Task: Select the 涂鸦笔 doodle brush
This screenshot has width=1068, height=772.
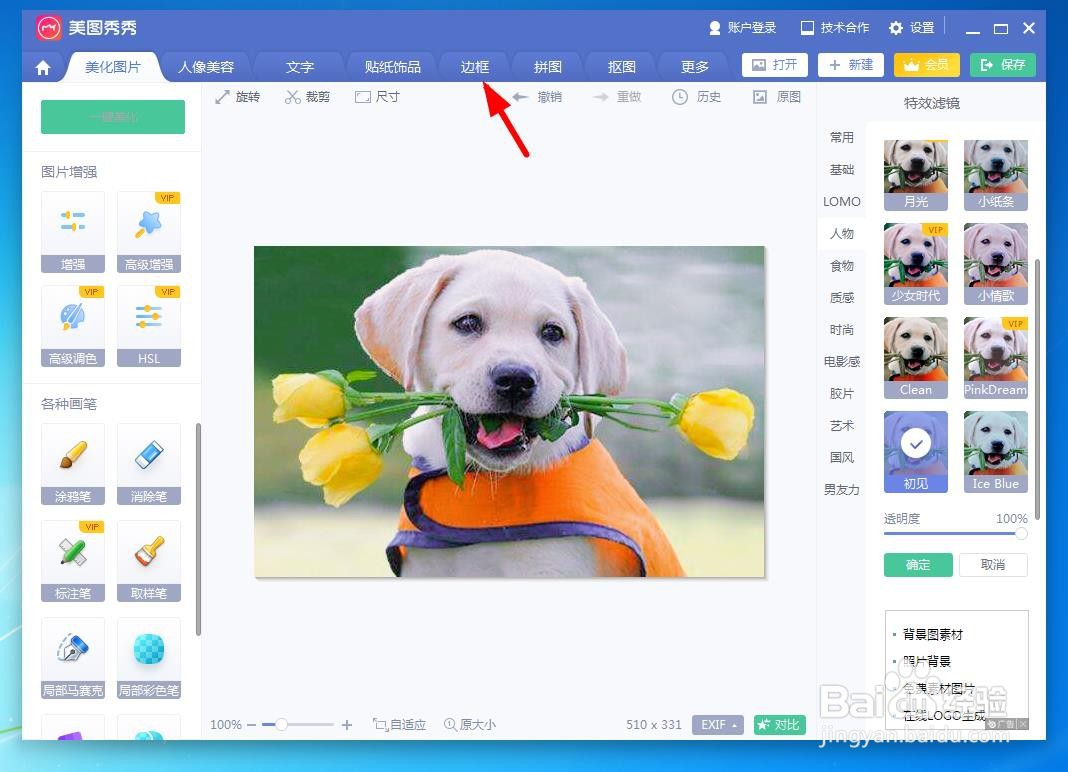Action: pos(73,464)
